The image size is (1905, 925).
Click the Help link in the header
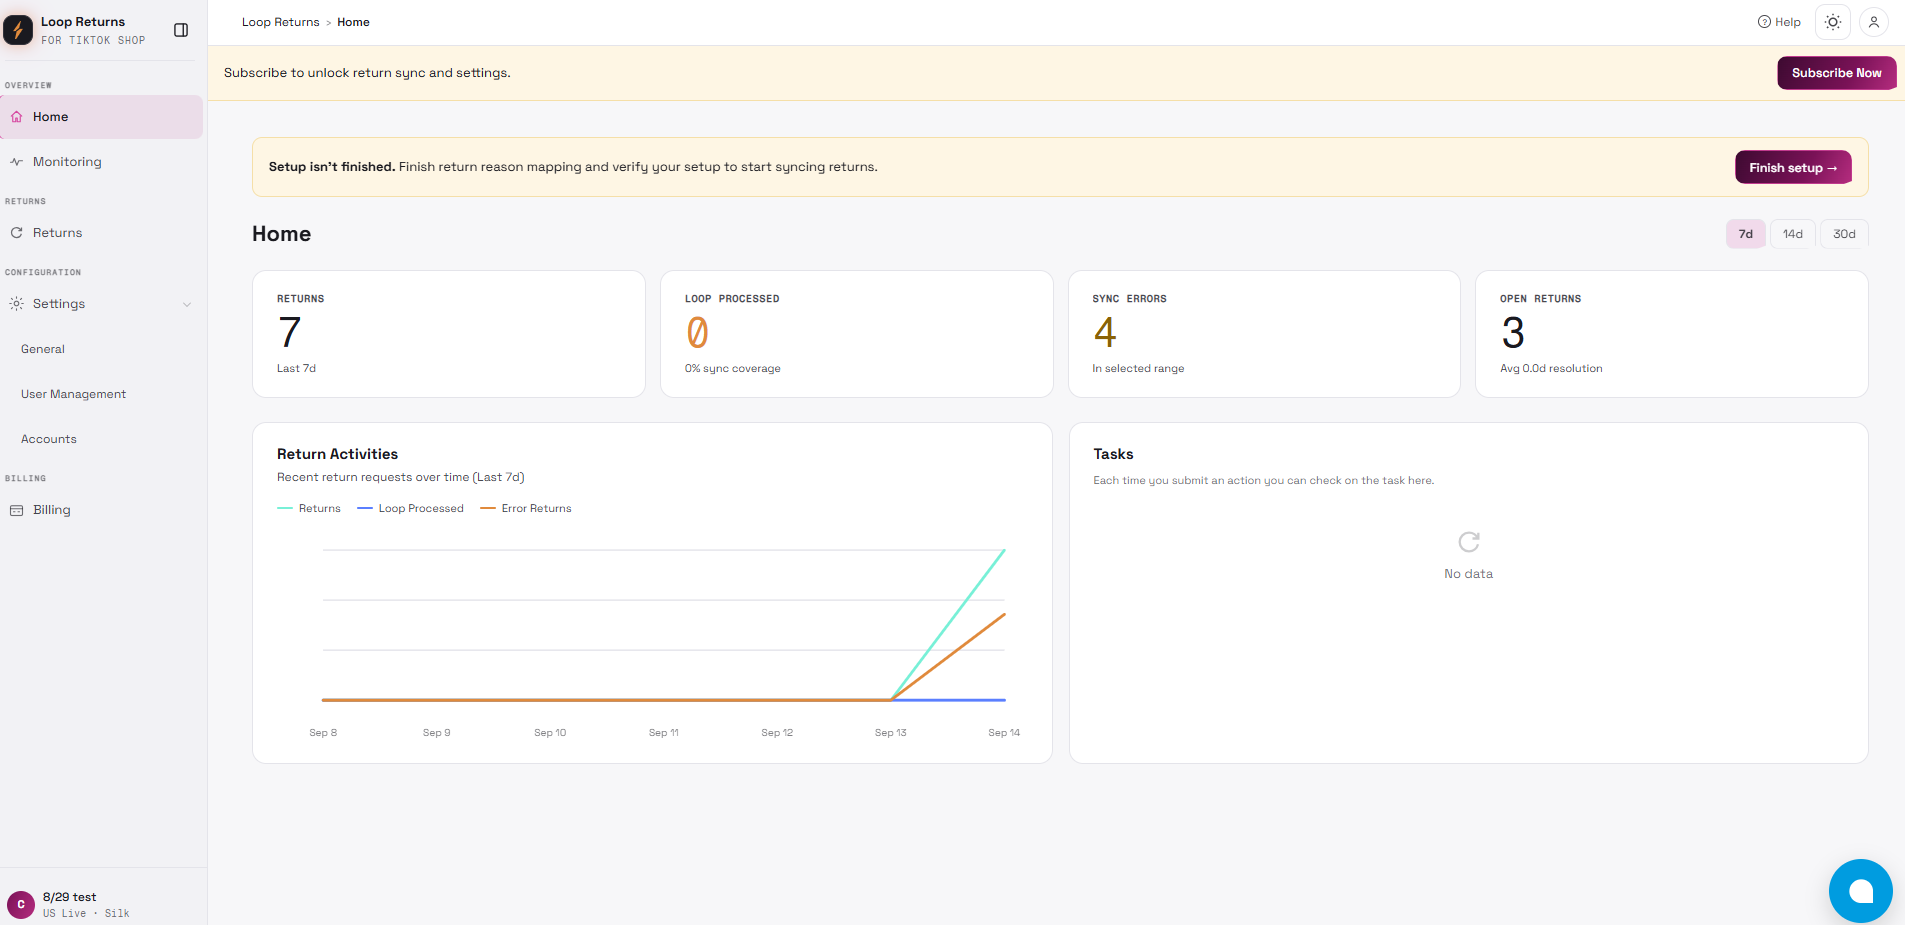click(x=1779, y=22)
